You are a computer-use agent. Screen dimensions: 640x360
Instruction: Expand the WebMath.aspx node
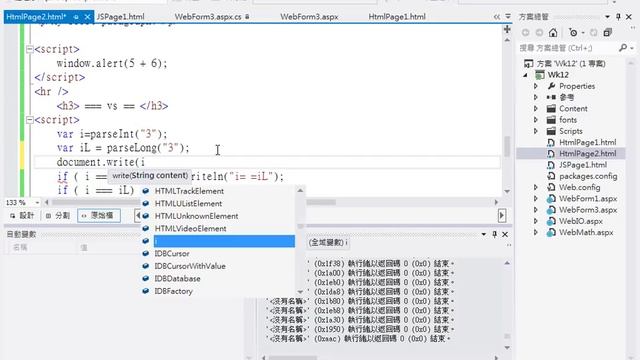tap(536, 233)
